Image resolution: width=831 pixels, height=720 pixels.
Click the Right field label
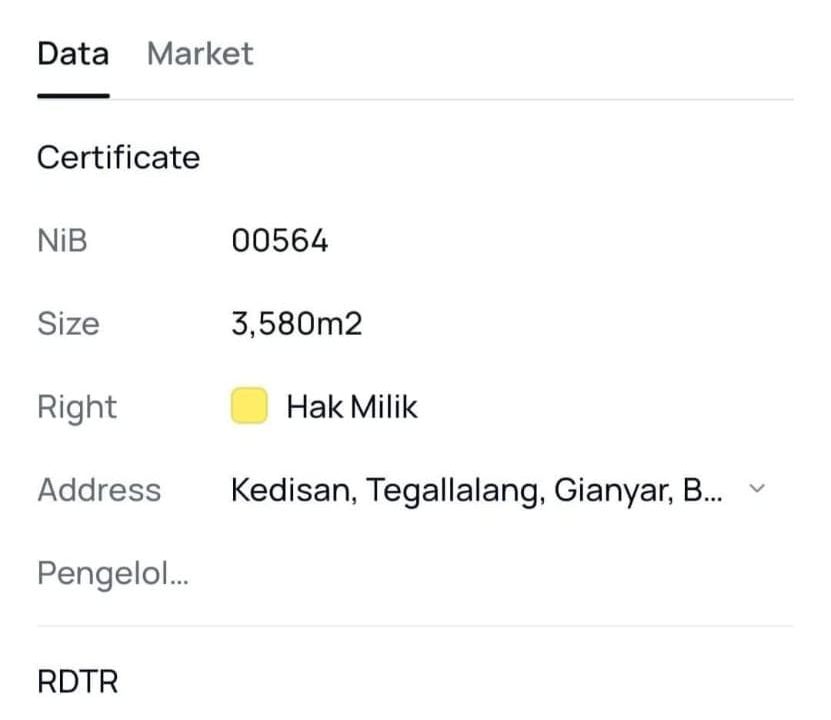point(77,407)
